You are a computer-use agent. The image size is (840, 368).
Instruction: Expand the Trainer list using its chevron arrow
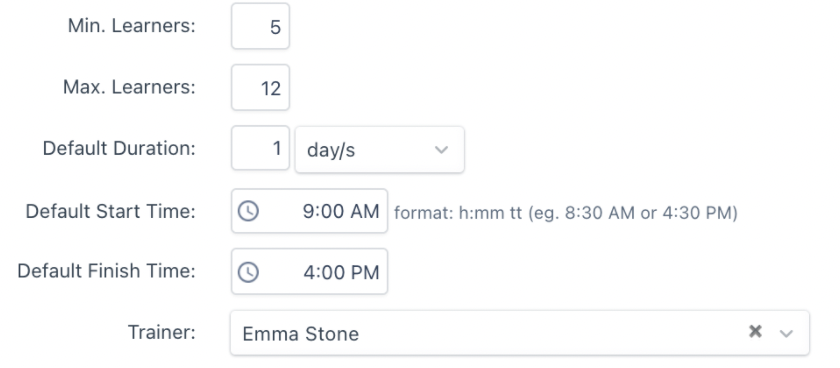786,333
